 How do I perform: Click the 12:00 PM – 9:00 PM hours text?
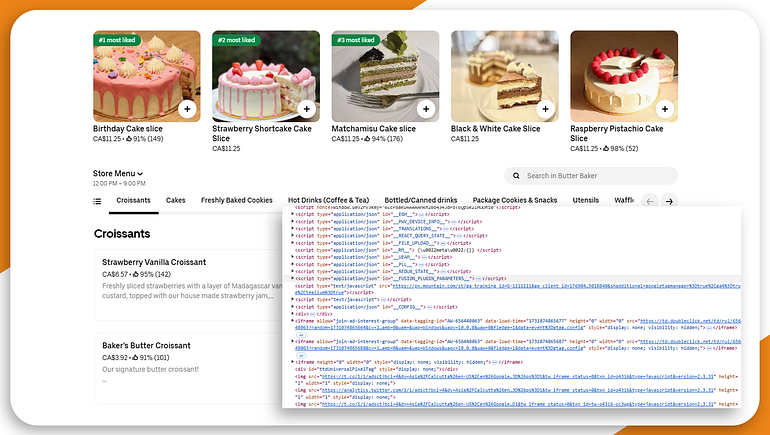point(119,184)
